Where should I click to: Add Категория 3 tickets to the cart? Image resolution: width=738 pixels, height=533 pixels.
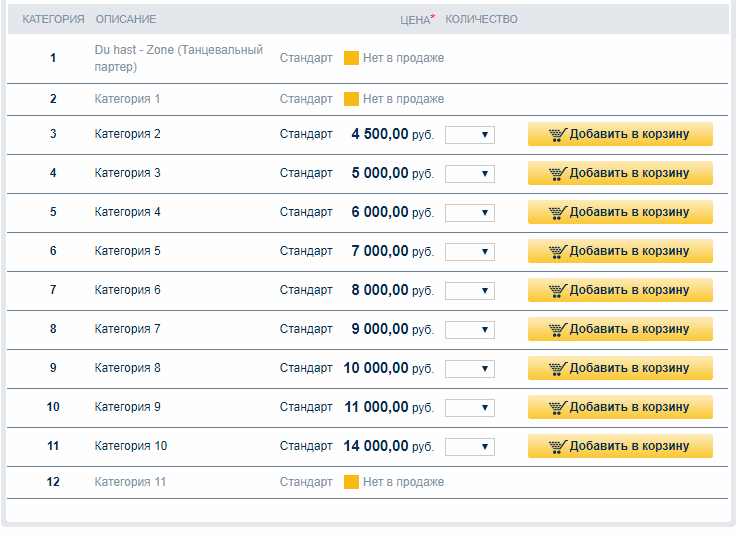[620, 174]
